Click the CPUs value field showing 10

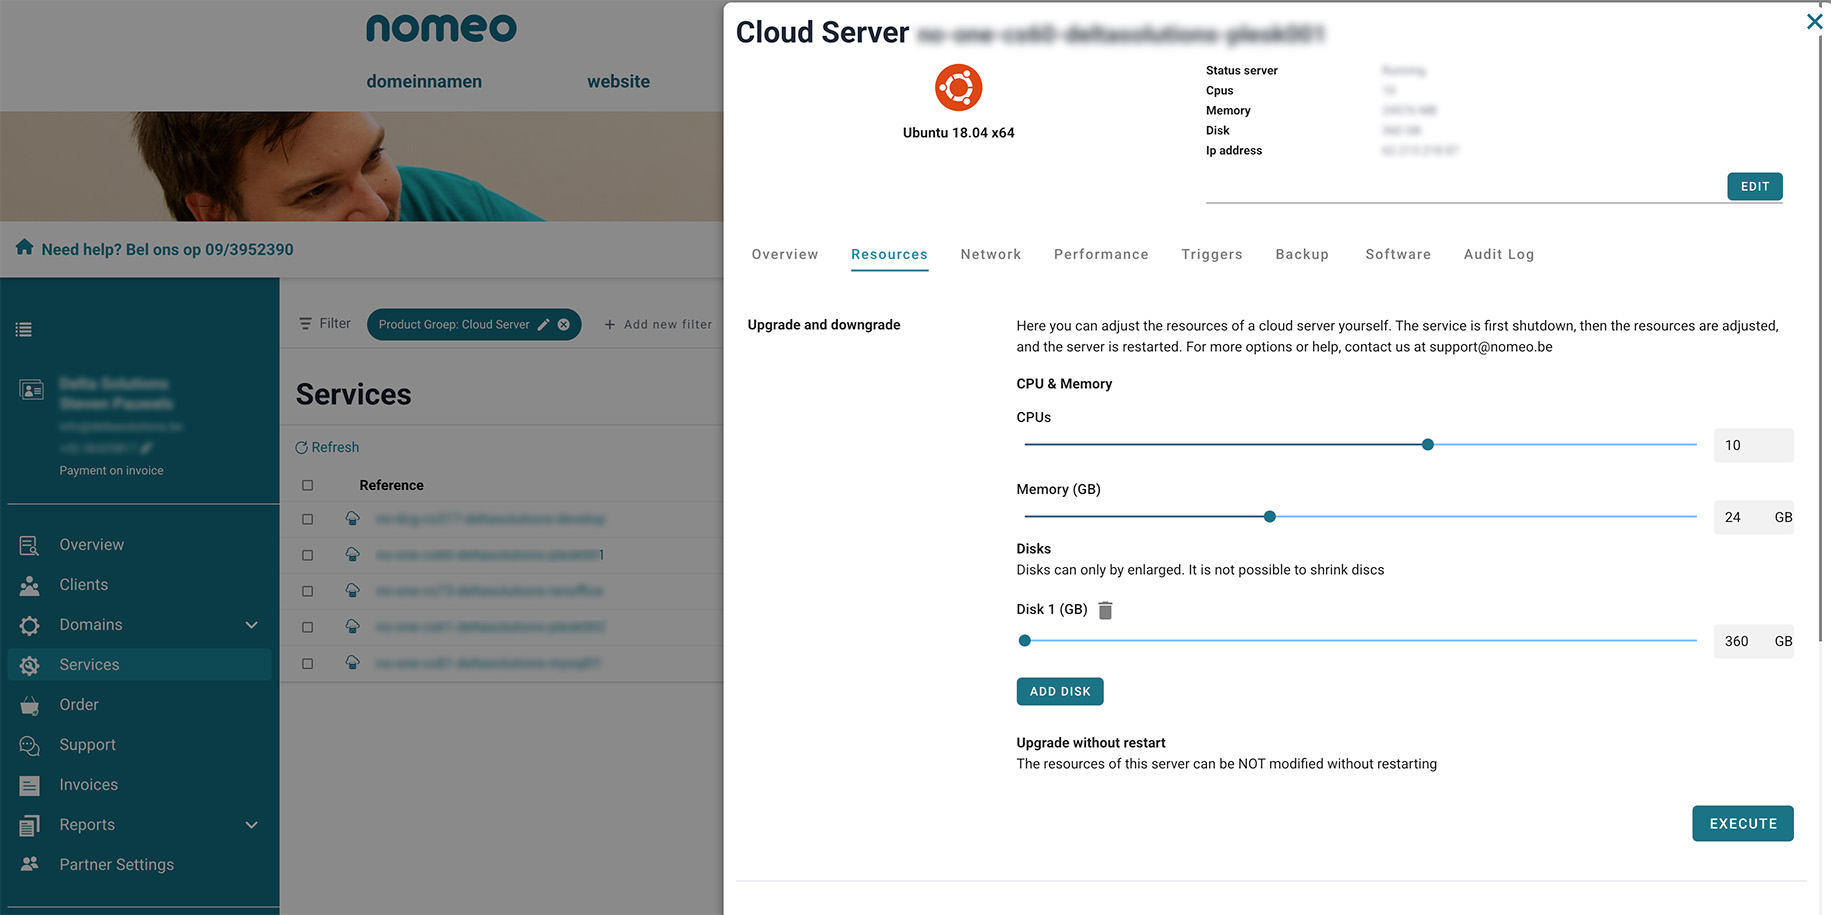[1753, 445]
